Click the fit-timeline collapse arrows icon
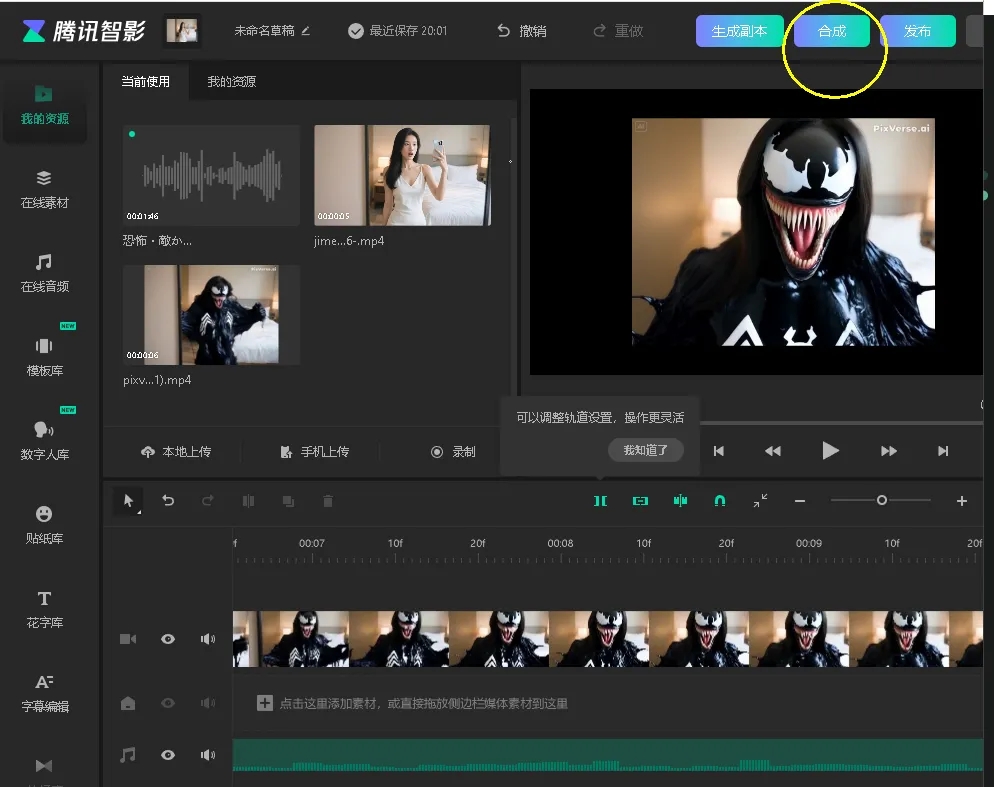 point(761,501)
